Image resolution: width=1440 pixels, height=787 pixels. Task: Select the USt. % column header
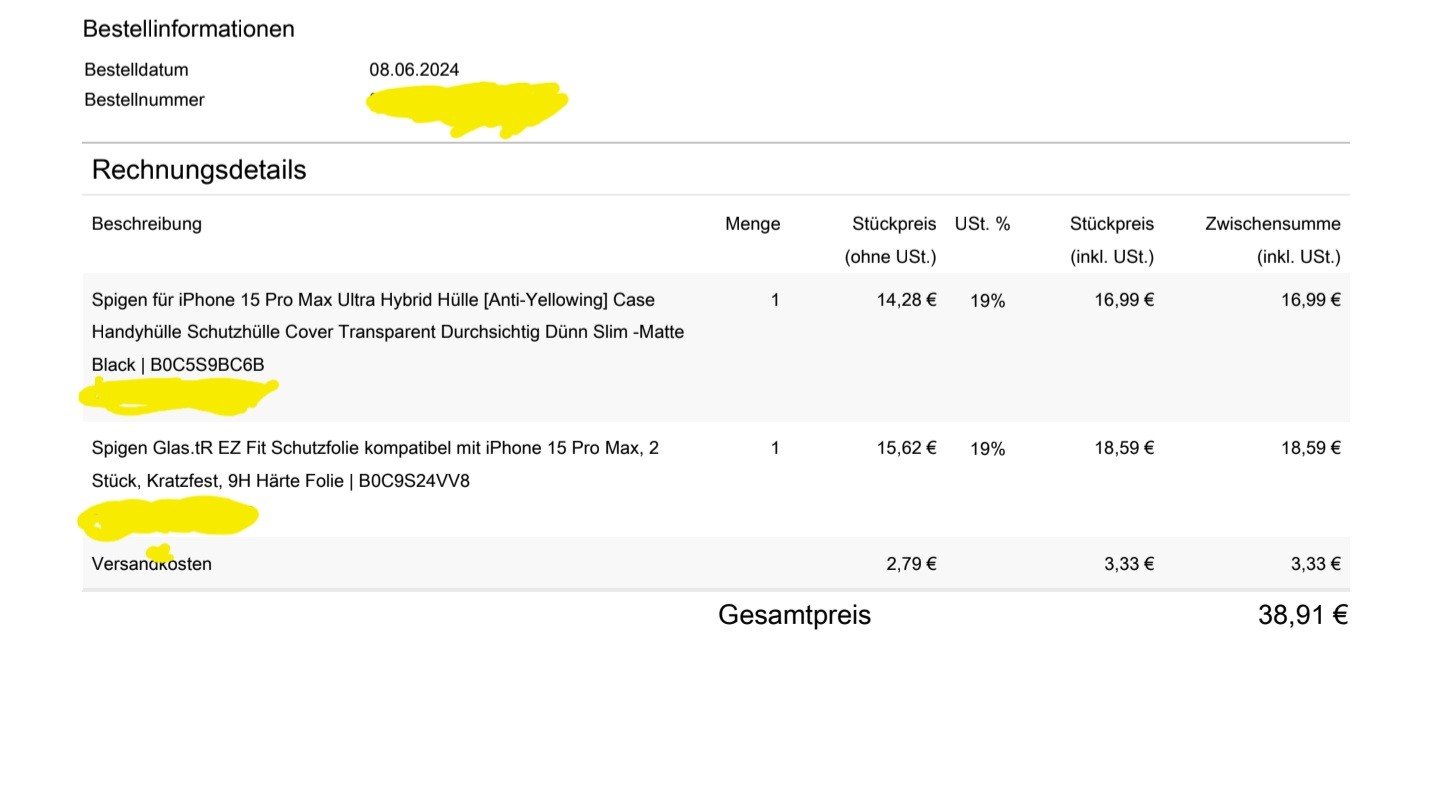click(x=982, y=224)
